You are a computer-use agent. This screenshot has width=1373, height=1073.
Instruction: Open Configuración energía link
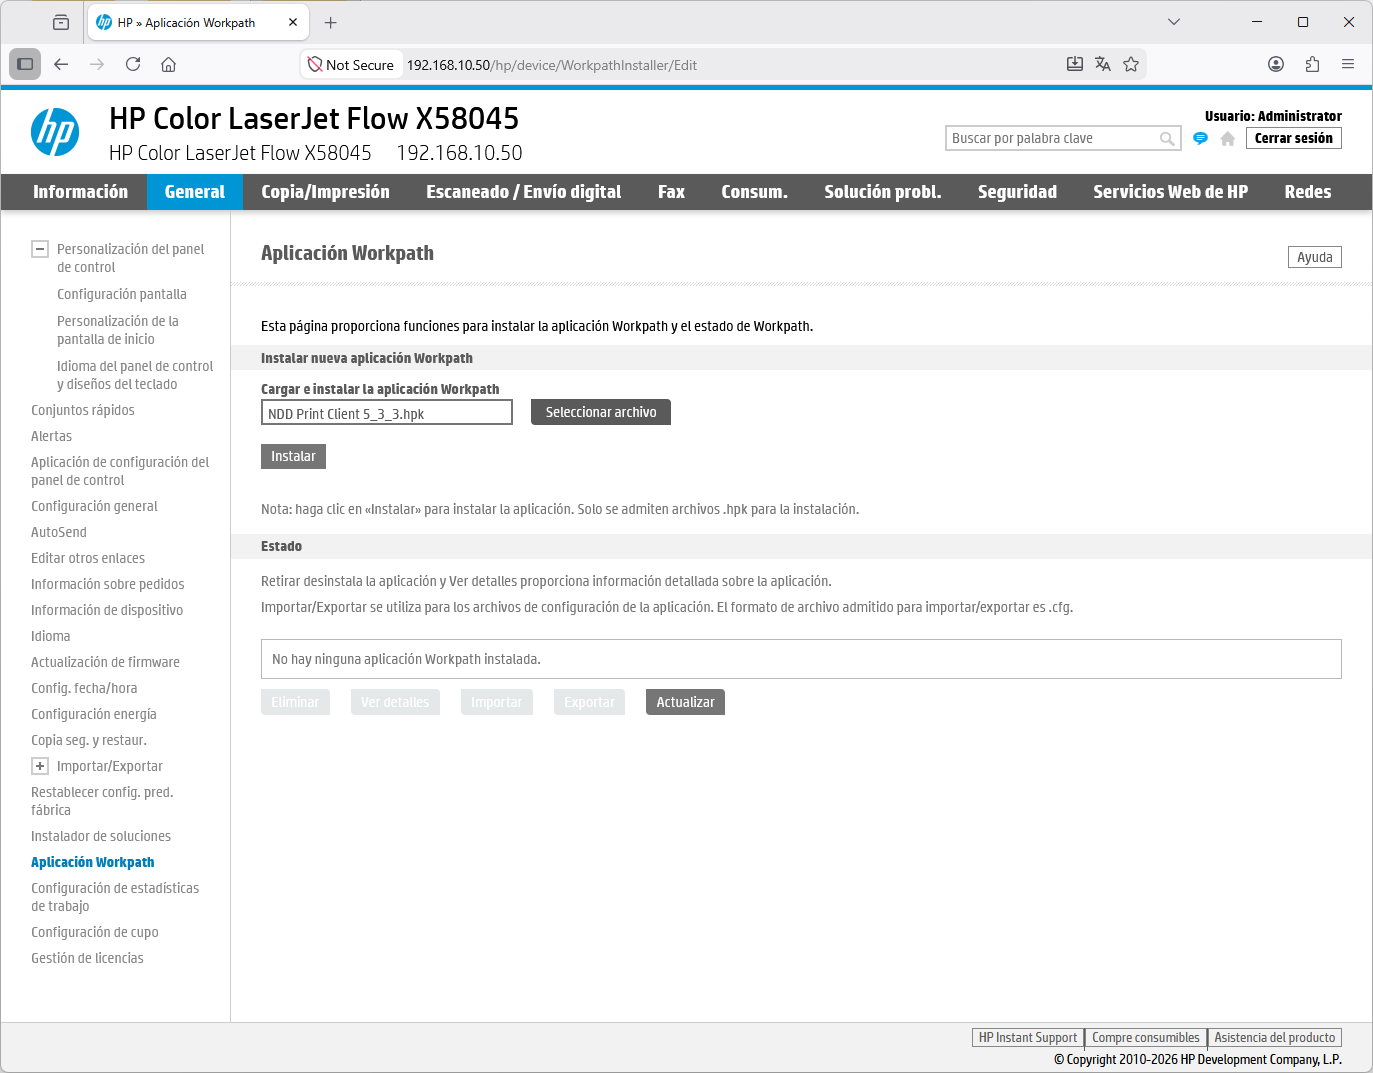pos(94,714)
